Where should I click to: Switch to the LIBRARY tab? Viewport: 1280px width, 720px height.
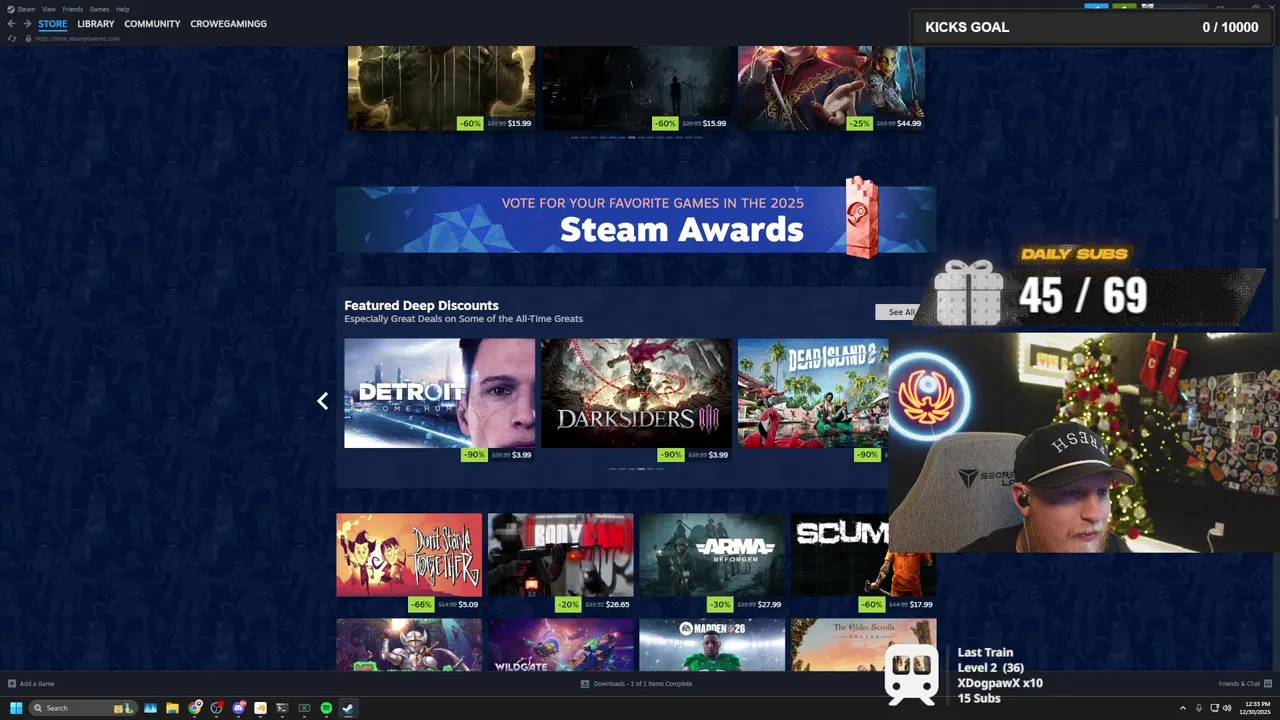tap(96, 24)
